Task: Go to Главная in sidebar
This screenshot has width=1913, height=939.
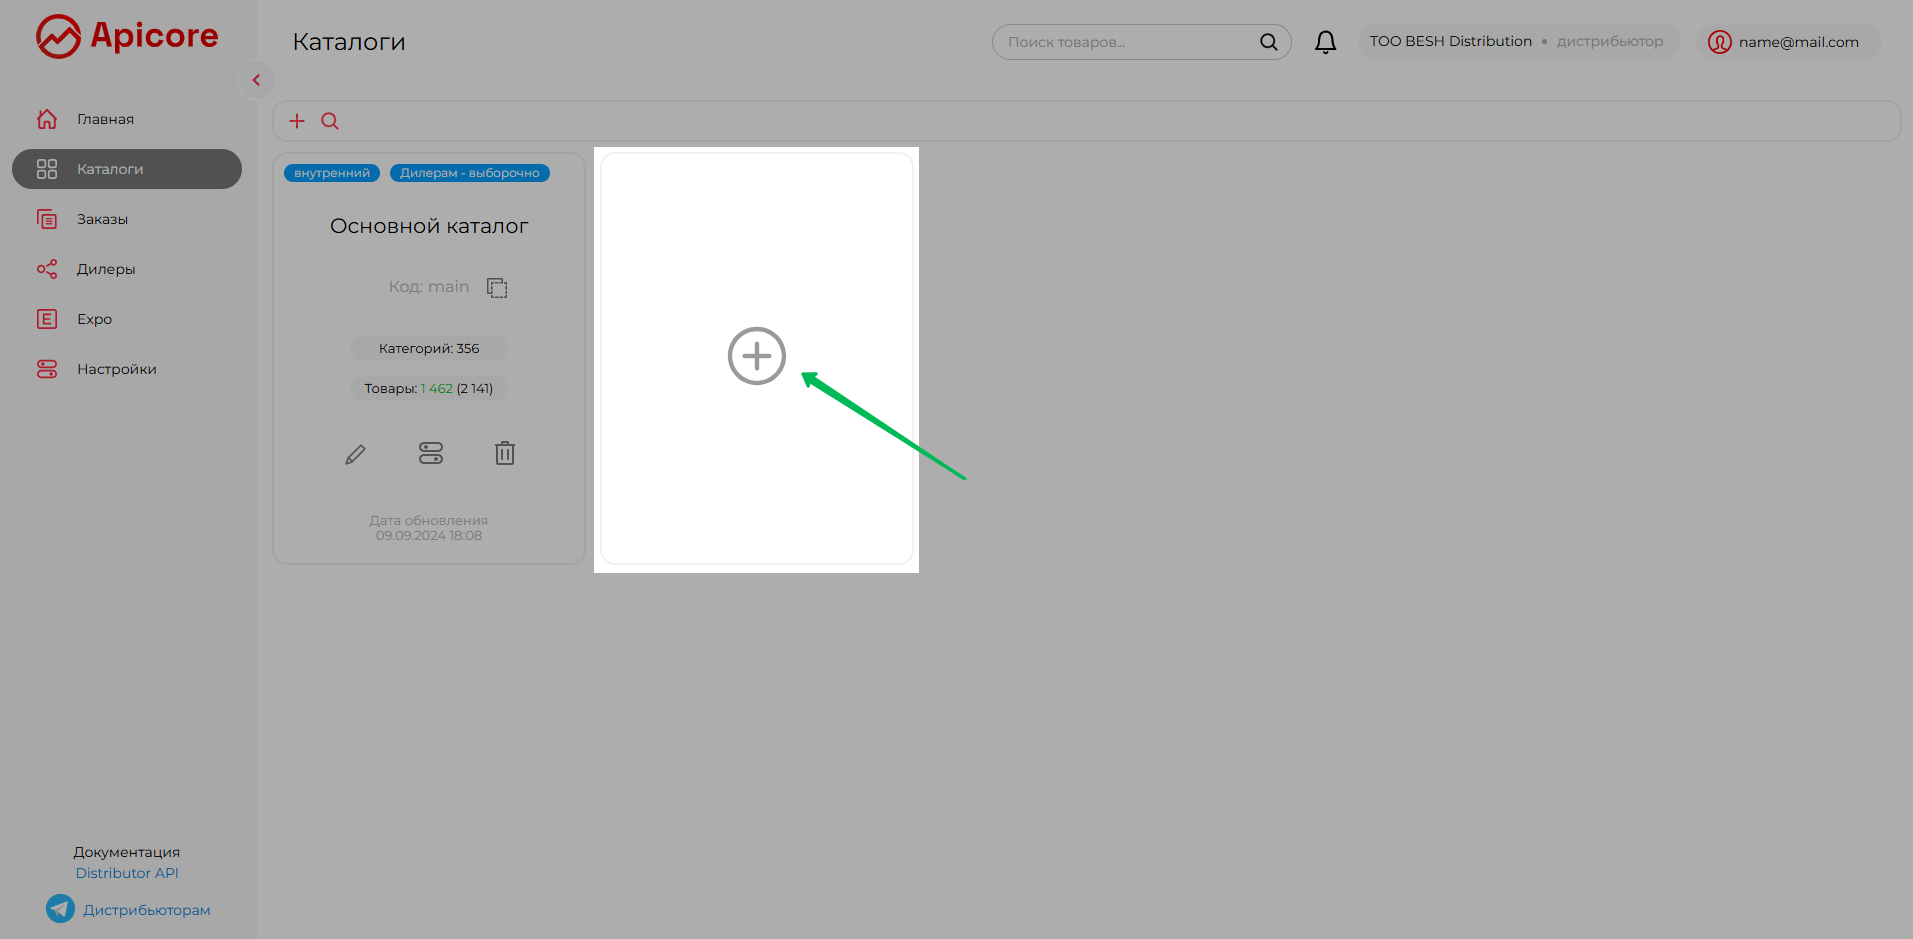Action: (x=105, y=119)
